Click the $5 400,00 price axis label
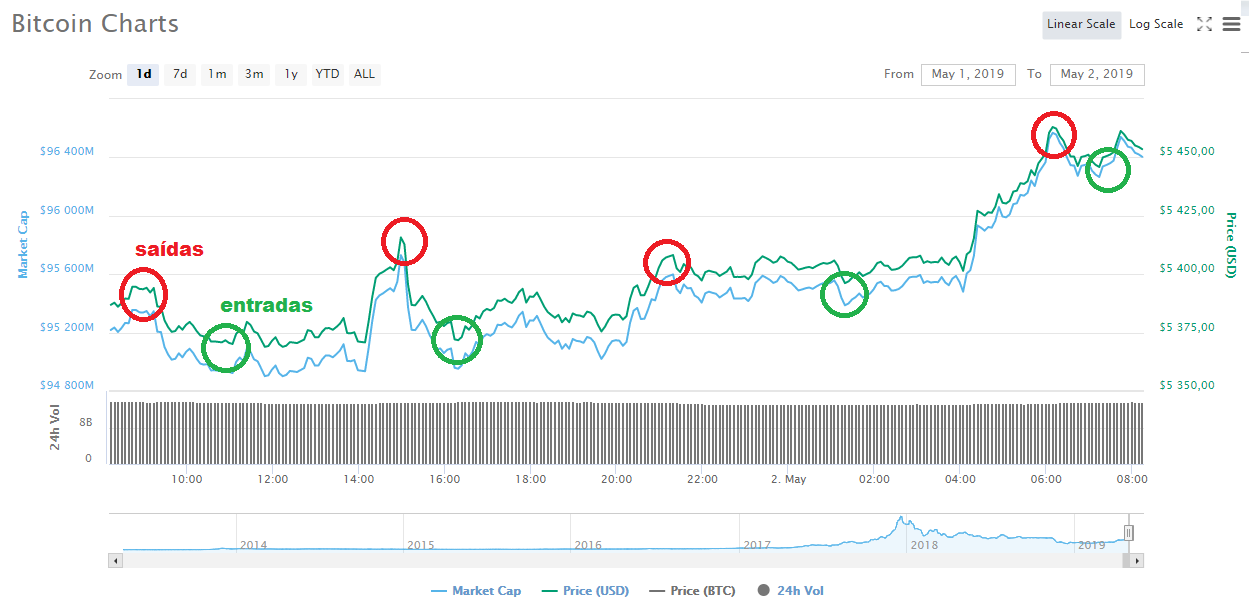 tap(1187, 269)
